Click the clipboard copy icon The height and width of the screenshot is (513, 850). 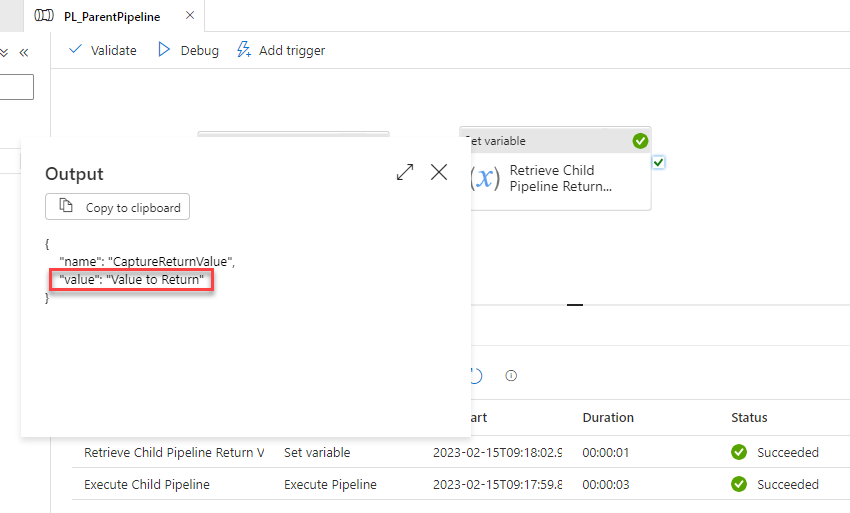pyautogui.click(x=66, y=206)
